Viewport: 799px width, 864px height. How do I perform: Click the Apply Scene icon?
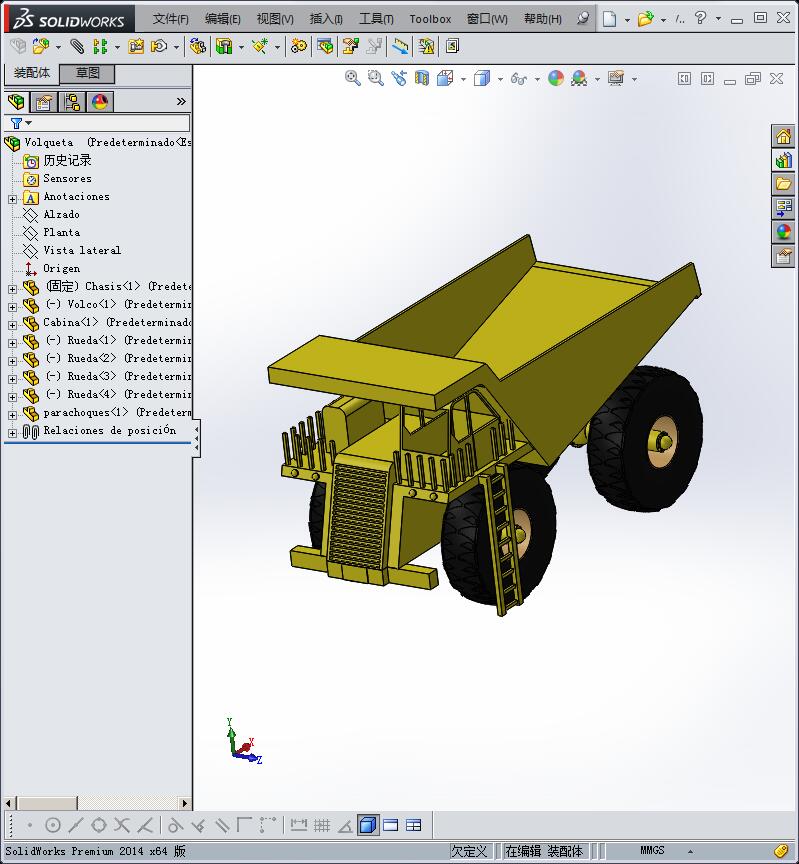click(x=579, y=79)
